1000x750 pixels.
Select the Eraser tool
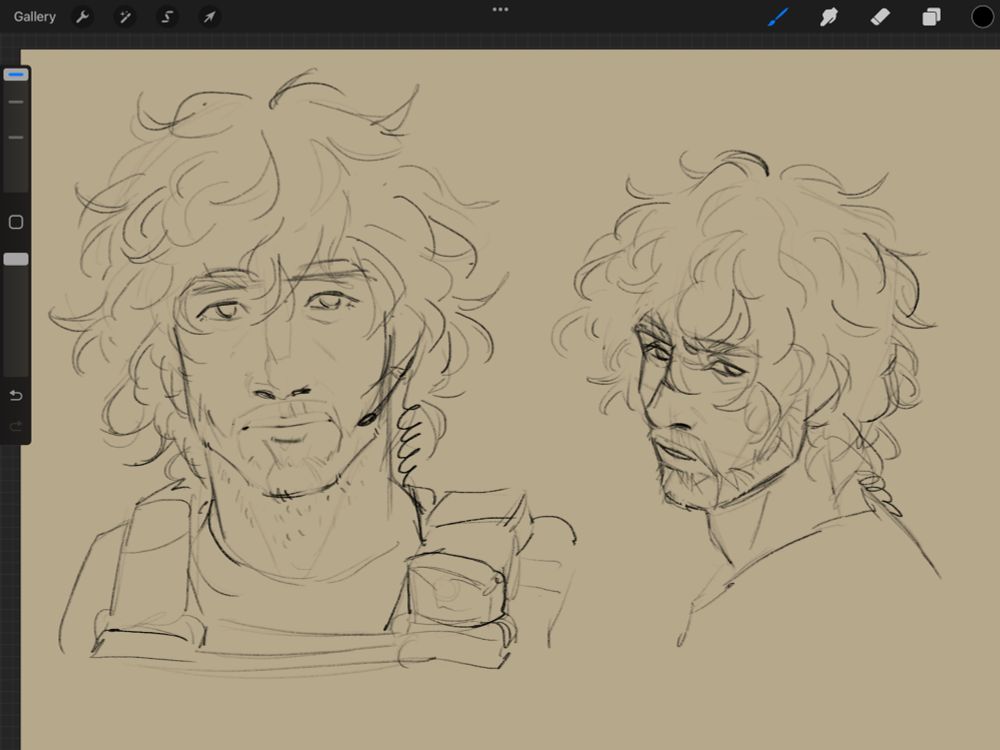pyautogui.click(x=880, y=17)
